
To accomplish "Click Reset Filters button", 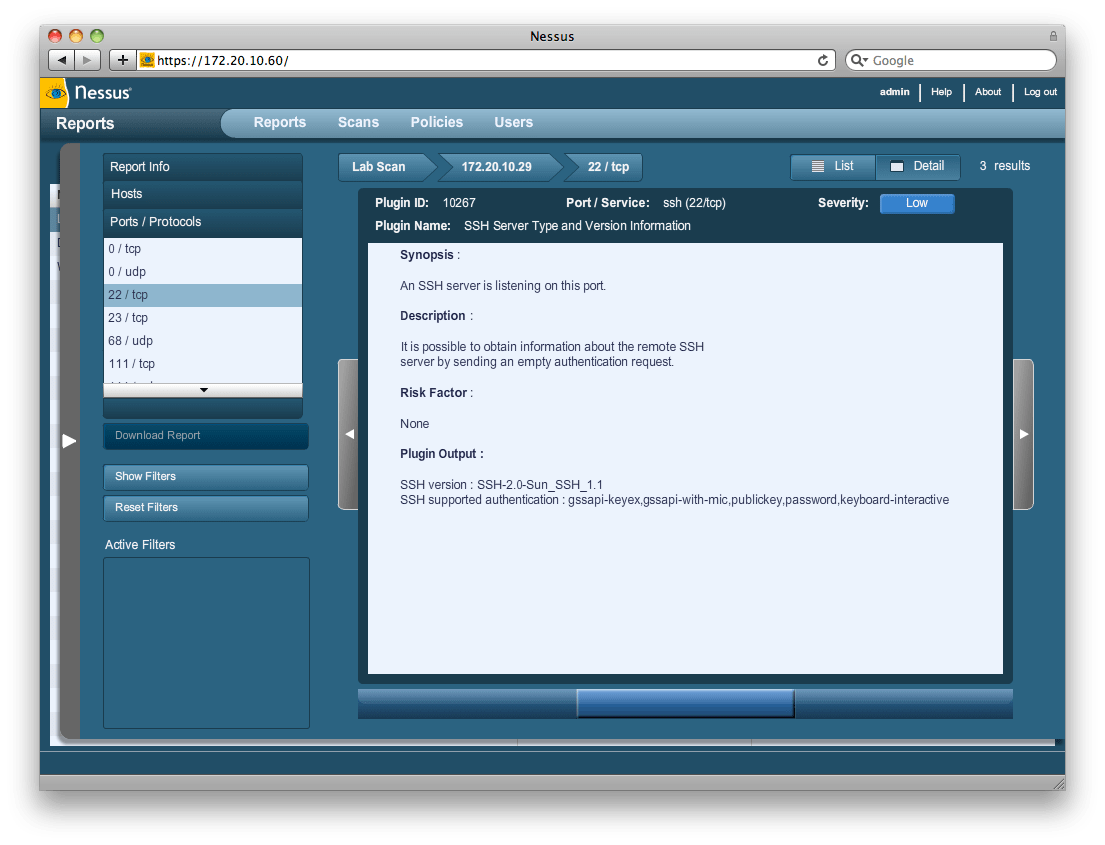I will pos(206,508).
